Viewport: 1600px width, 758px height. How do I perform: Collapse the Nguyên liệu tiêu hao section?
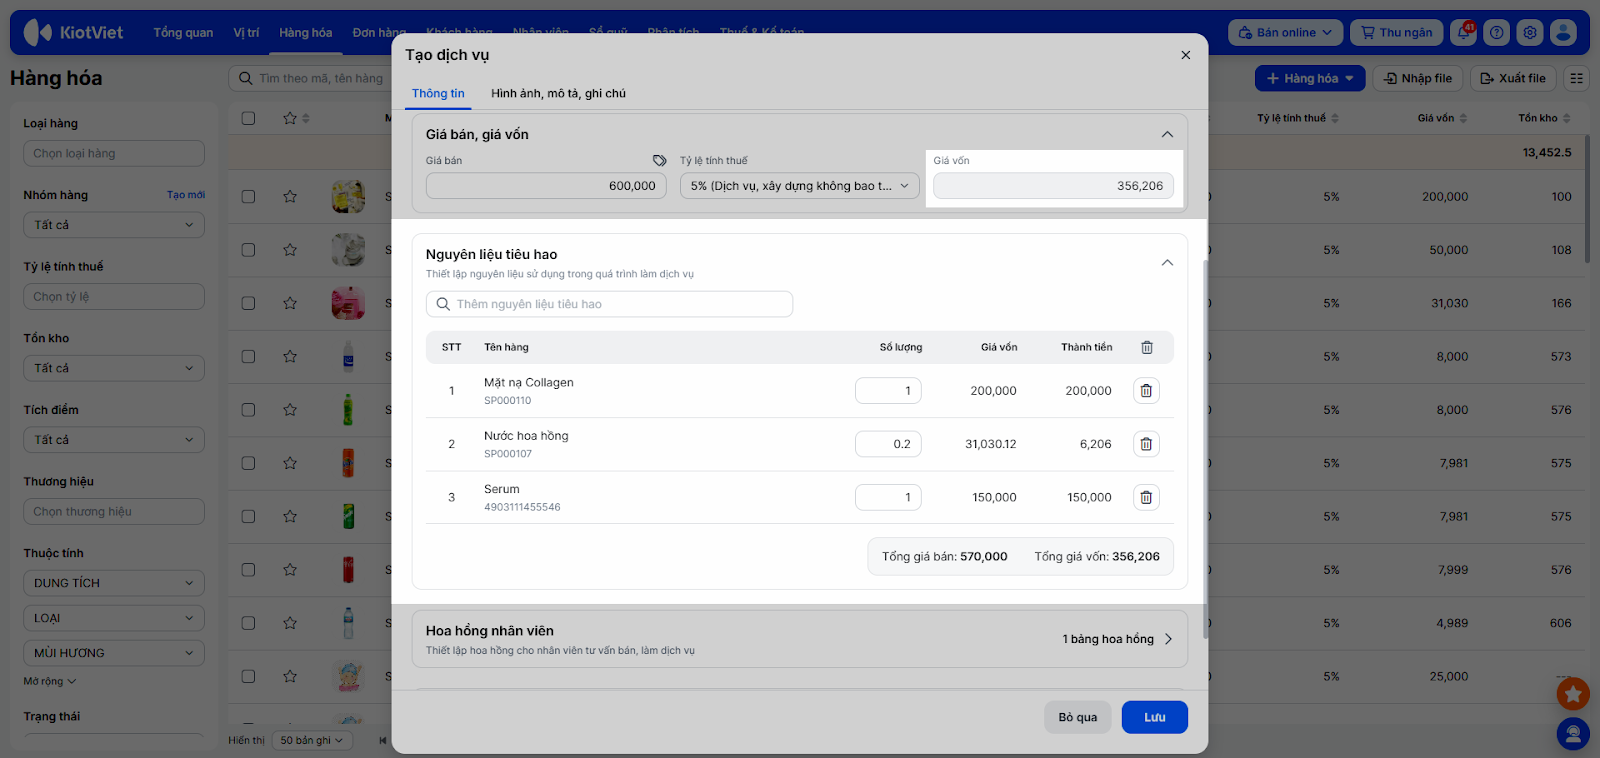coord(1167,262)
